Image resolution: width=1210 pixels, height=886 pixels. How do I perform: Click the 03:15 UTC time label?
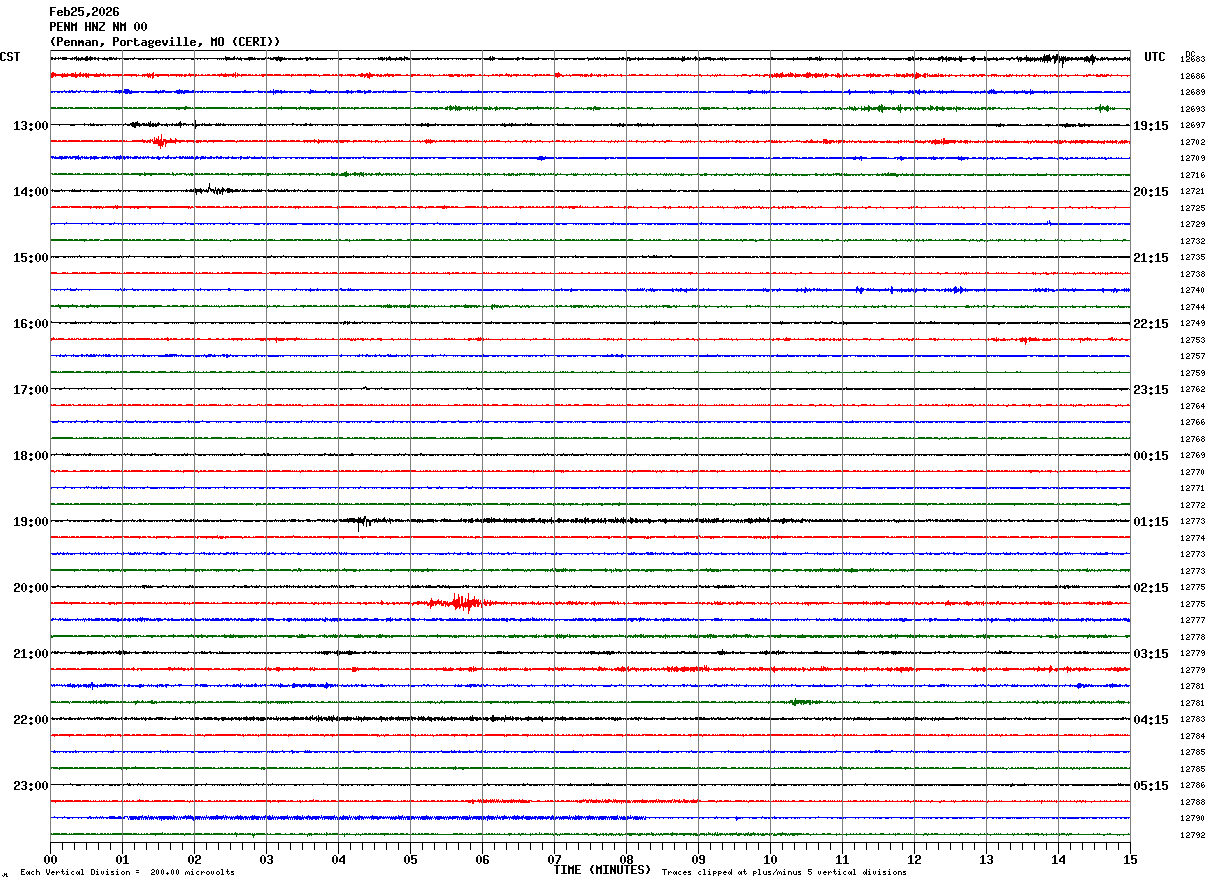[x=1151, y=654]
